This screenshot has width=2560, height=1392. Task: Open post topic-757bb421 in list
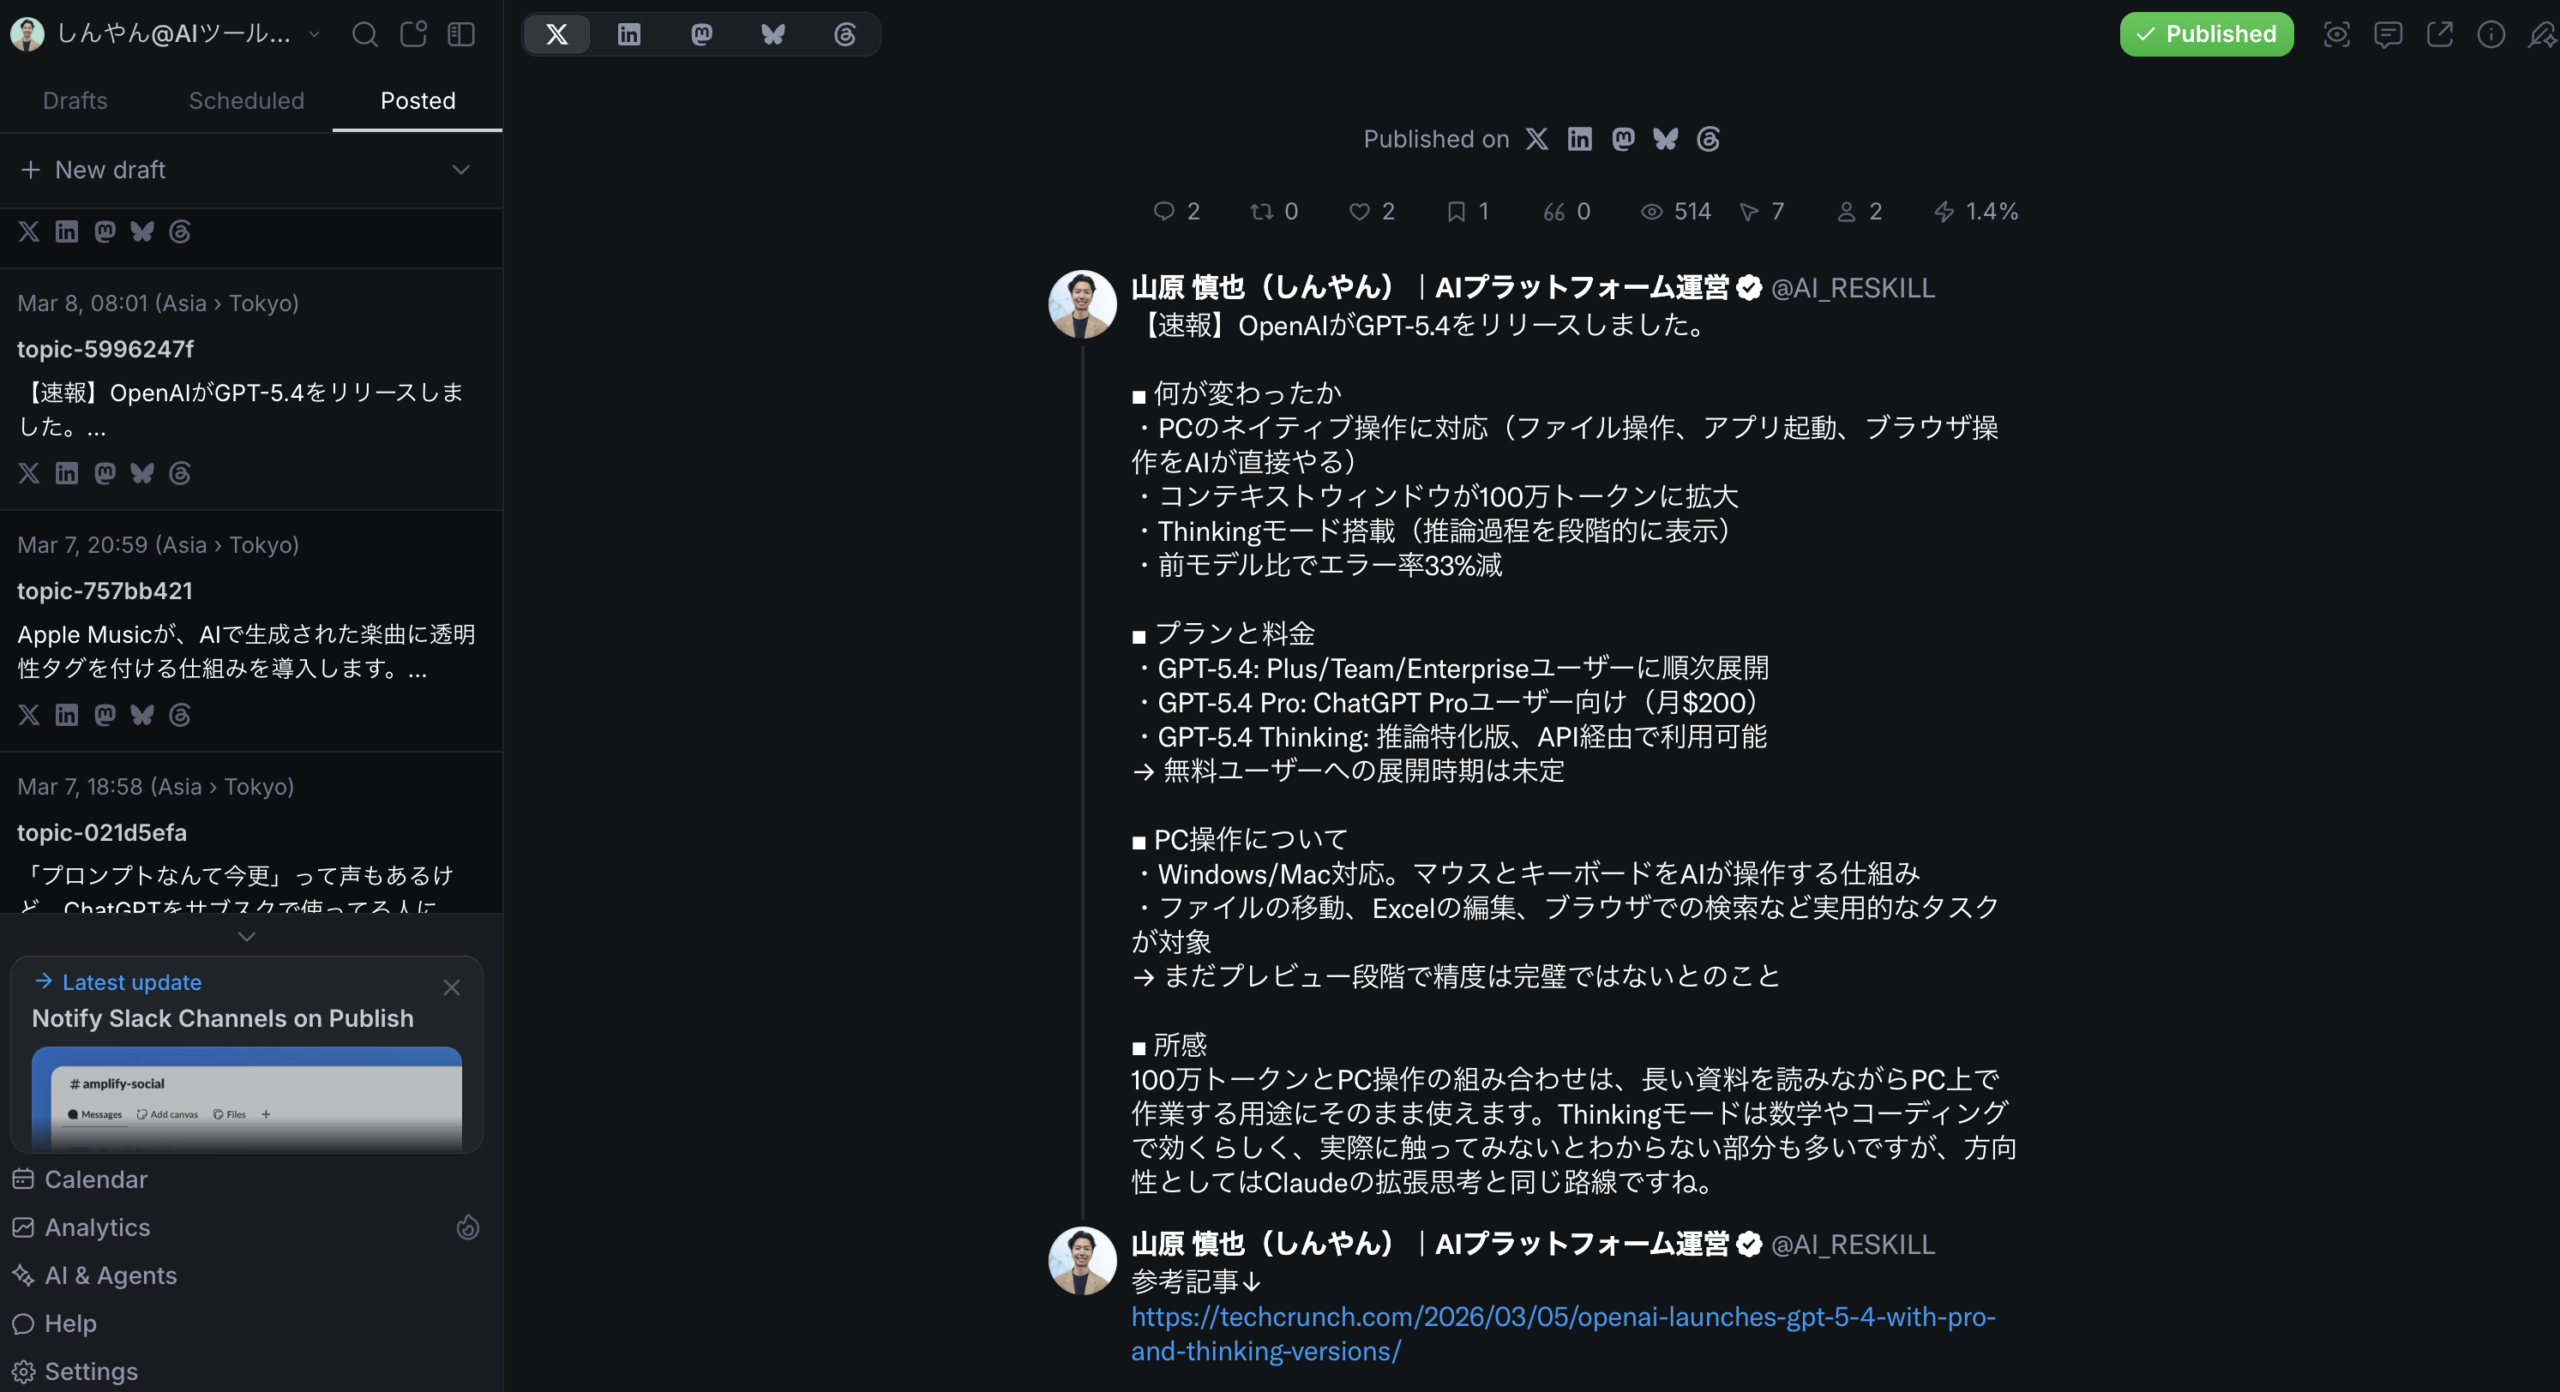(251, 632)
